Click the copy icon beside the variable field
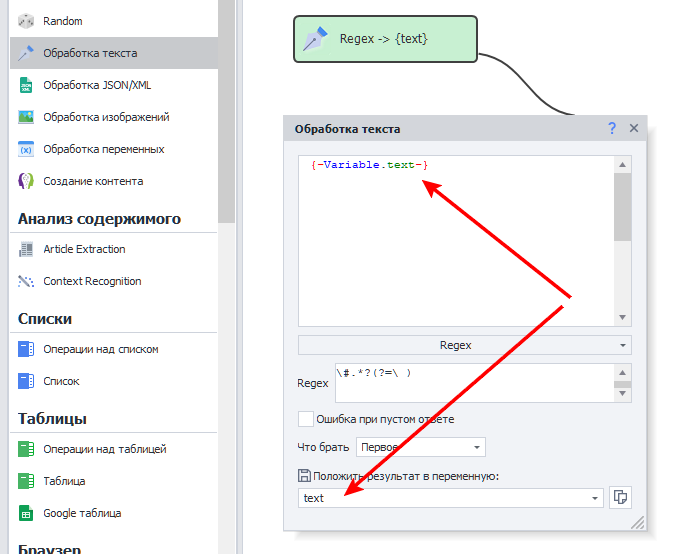675x554 pixels. point(620,498)
